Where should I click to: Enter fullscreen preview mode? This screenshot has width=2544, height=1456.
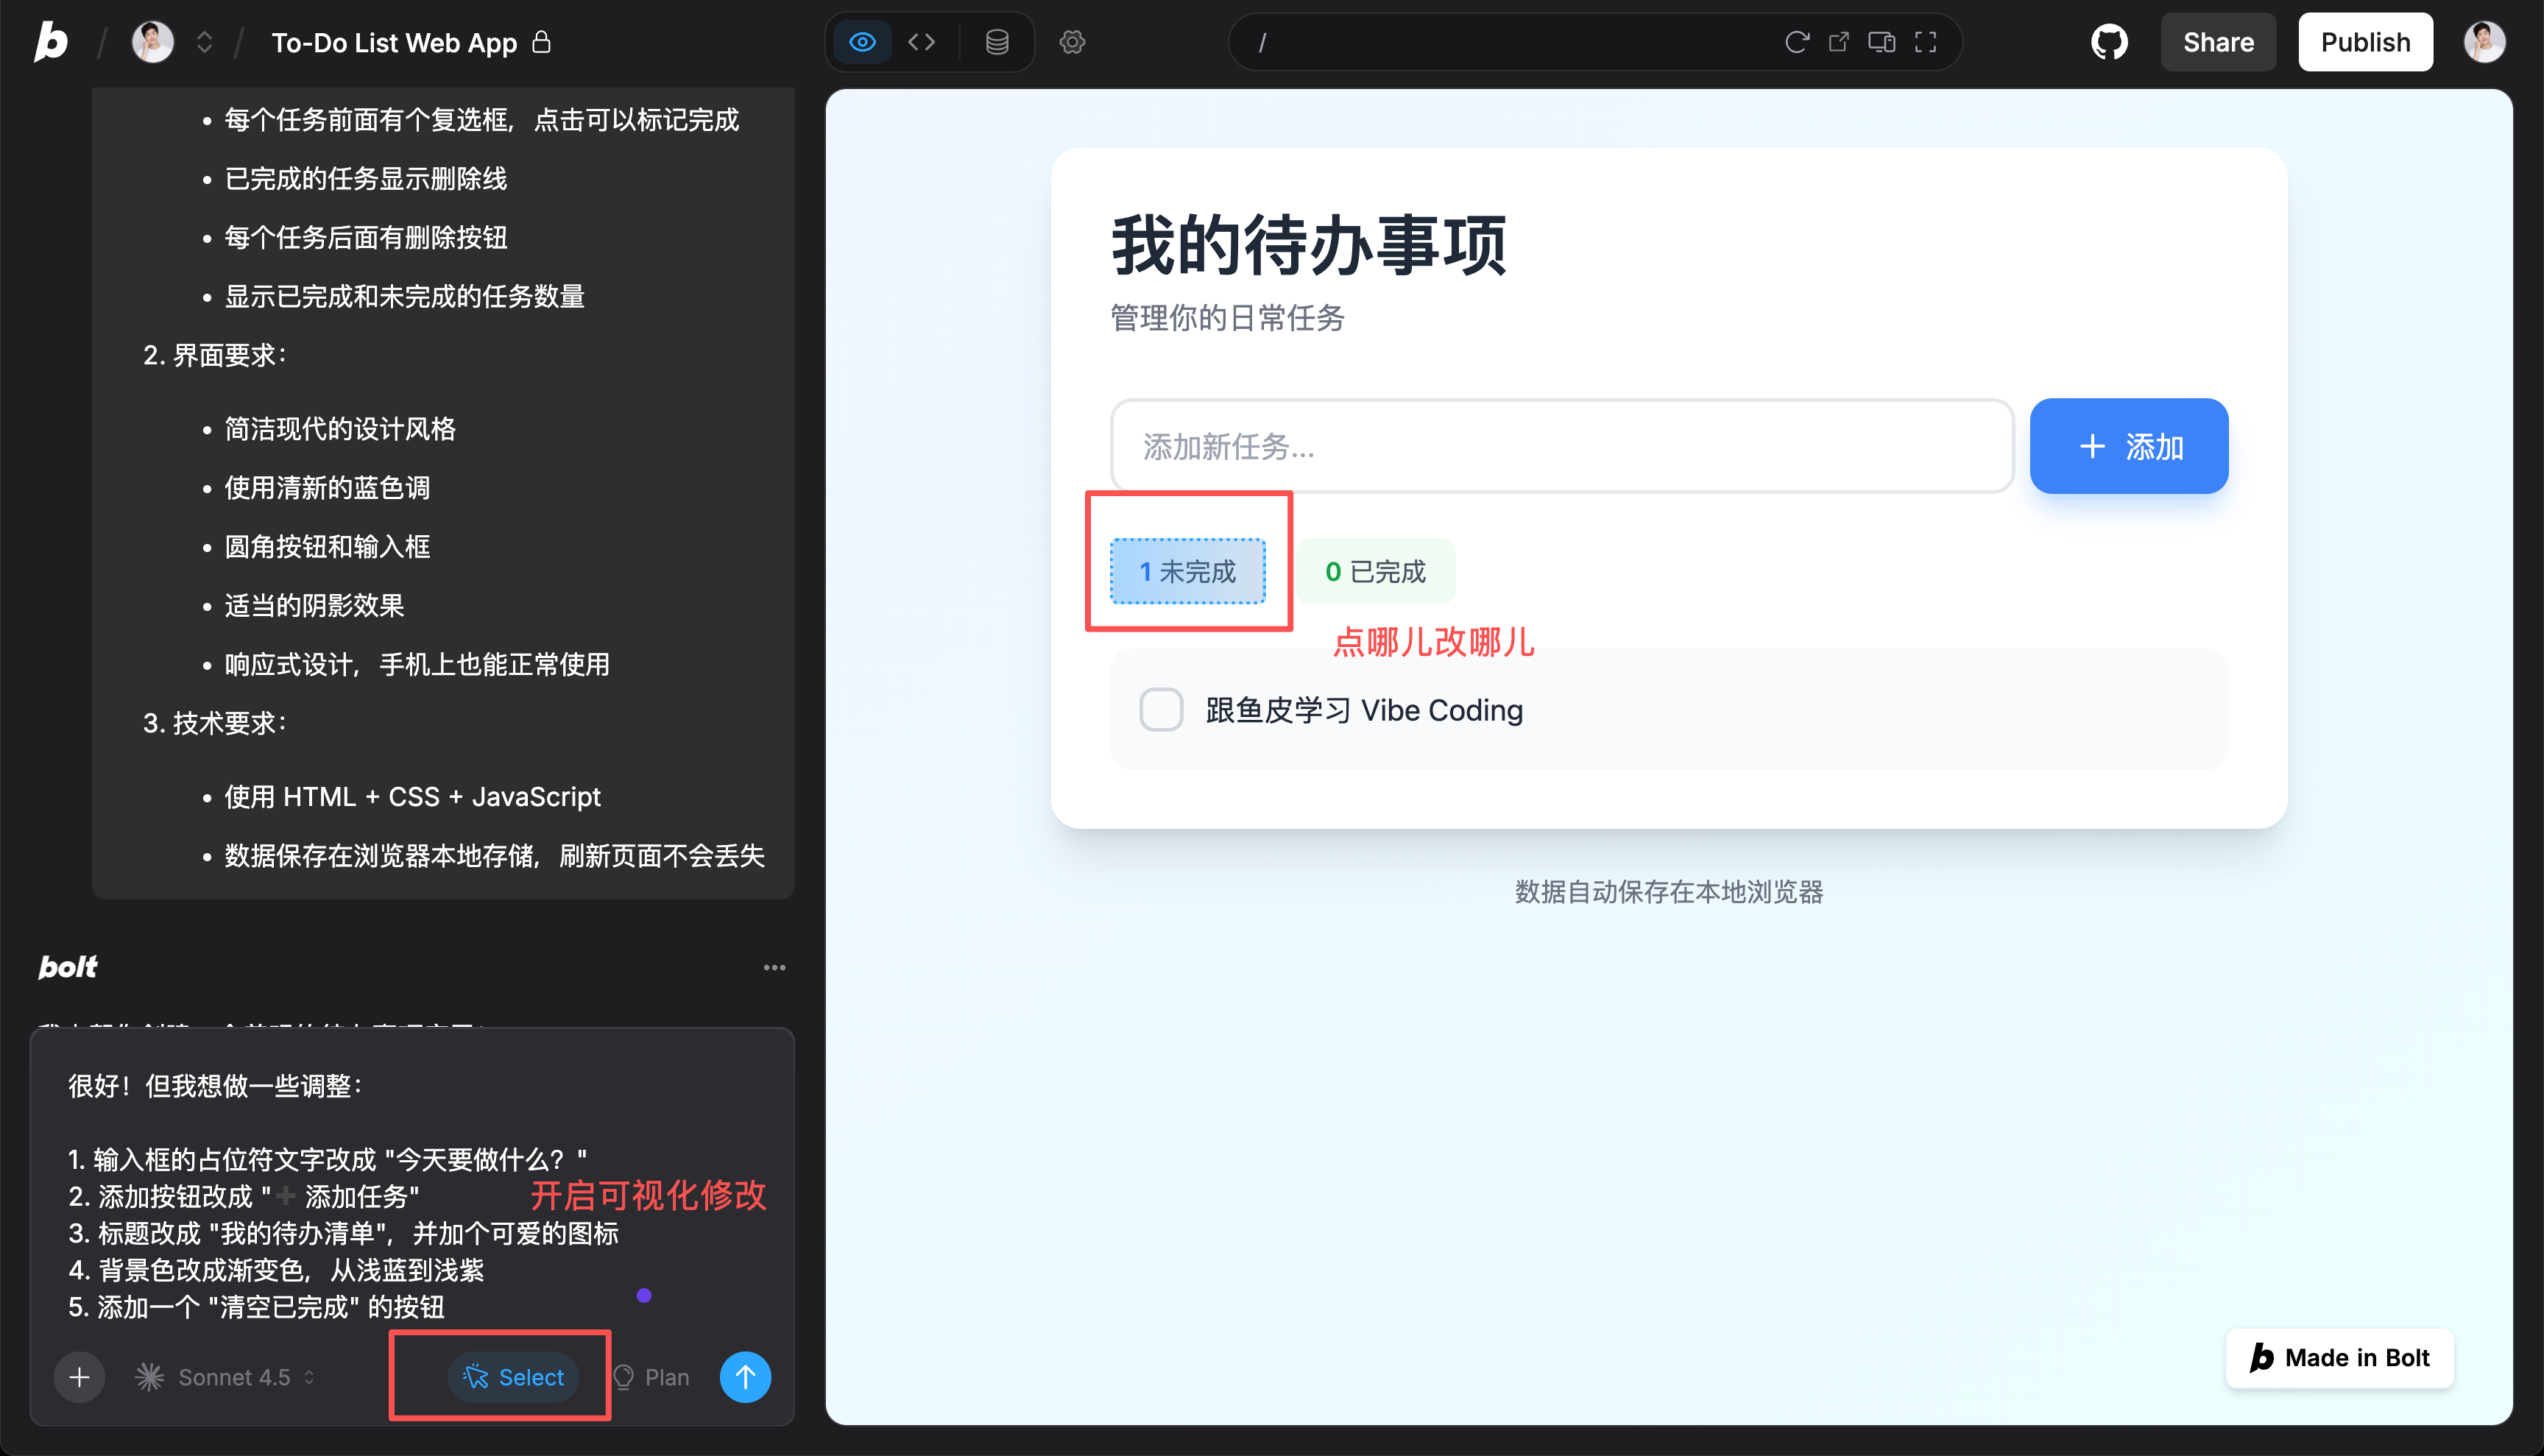click(1925, 42)
